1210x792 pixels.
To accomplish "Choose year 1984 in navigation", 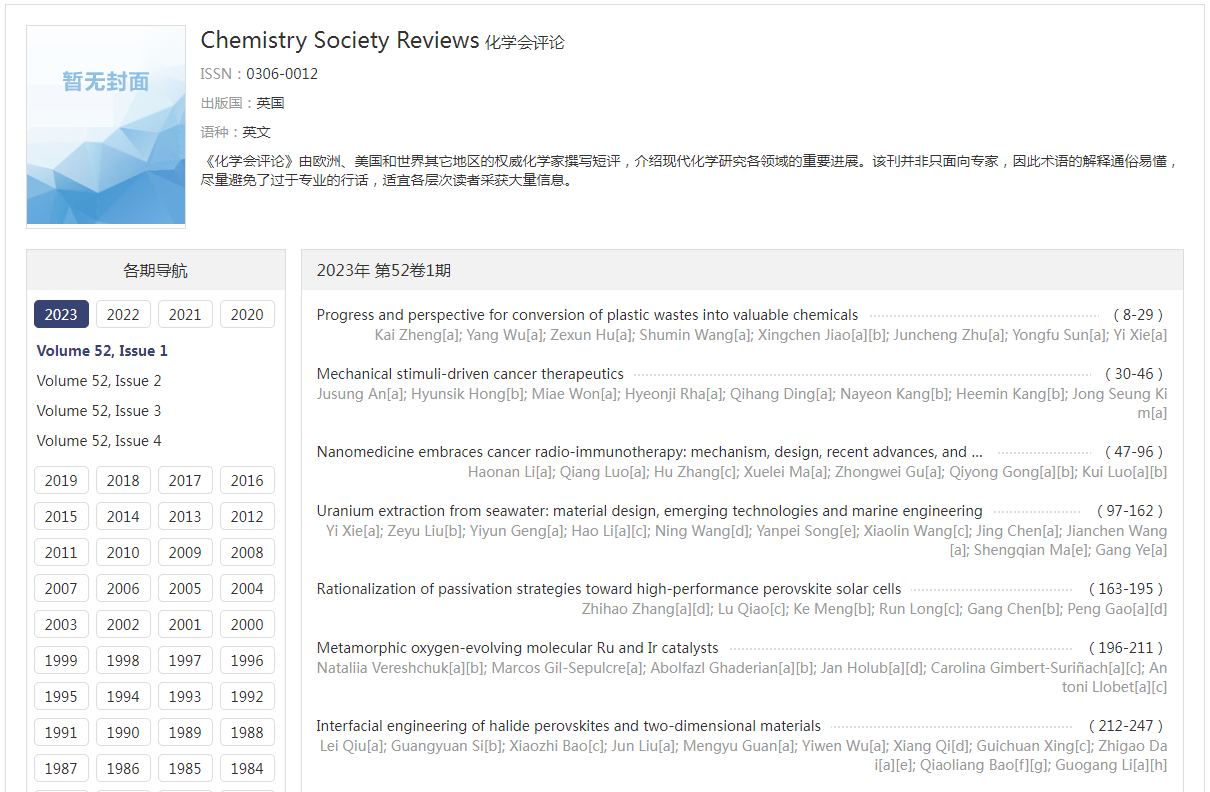I will coord(247,768).
